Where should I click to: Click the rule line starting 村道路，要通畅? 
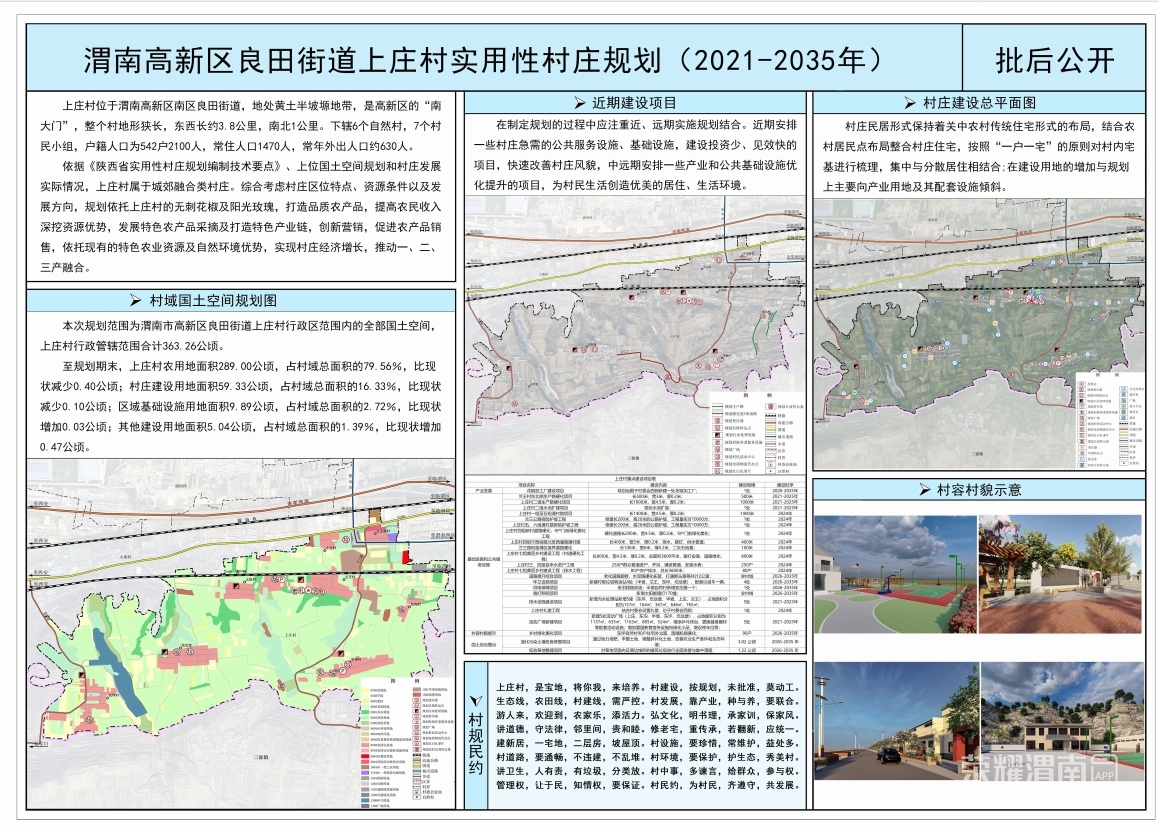coord(648,758)
